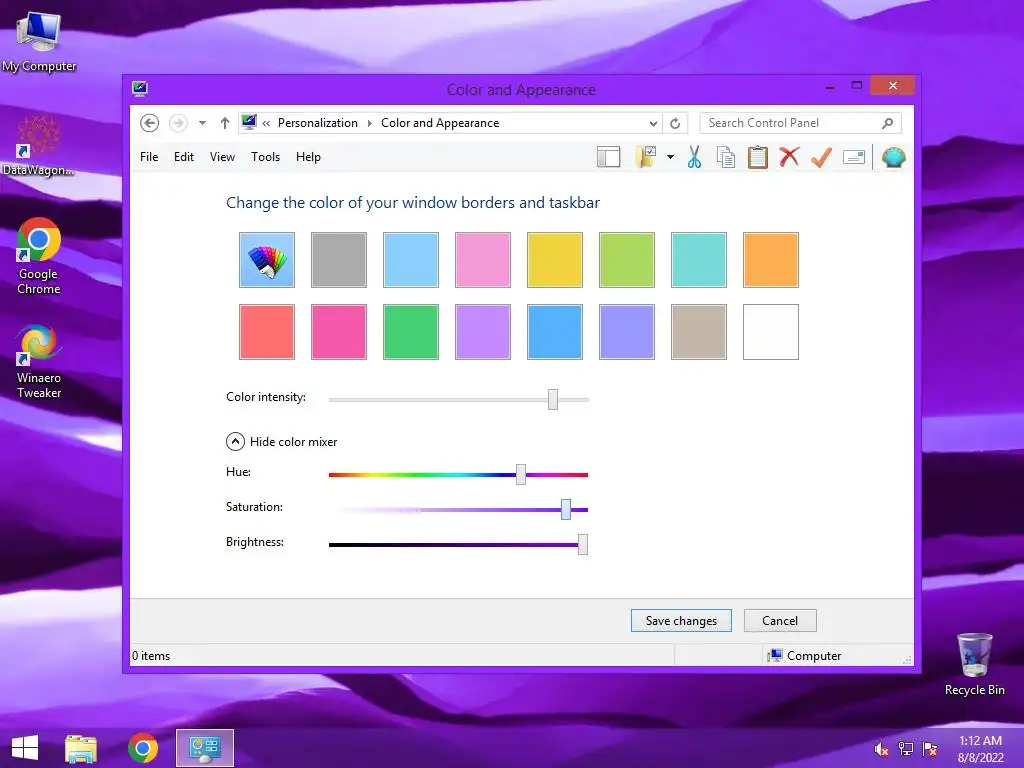
Task: Pick the green swatch in second row
Action: coord(411,332)
